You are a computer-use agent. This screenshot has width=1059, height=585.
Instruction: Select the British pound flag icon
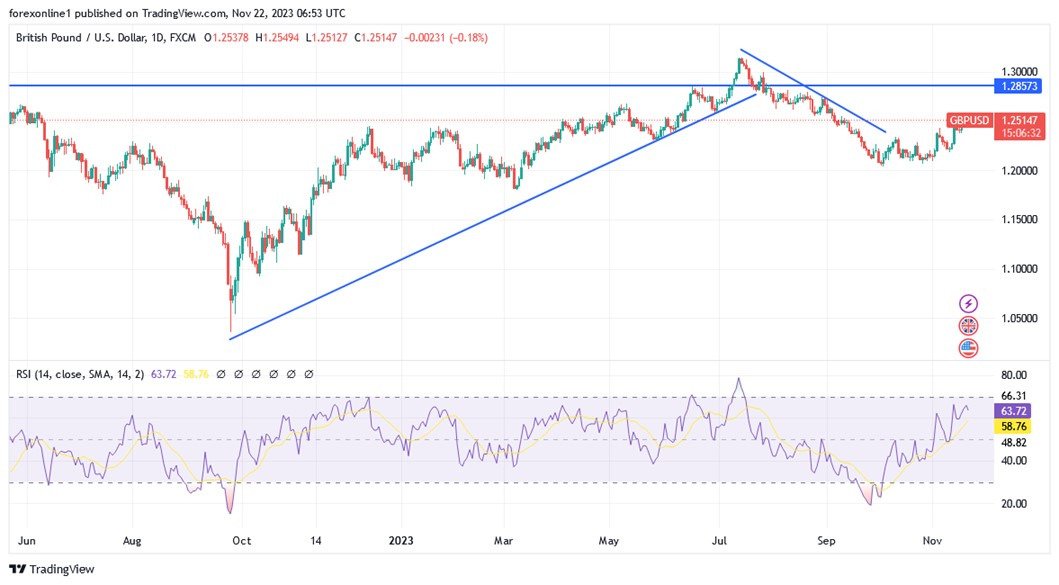[969, 326]
